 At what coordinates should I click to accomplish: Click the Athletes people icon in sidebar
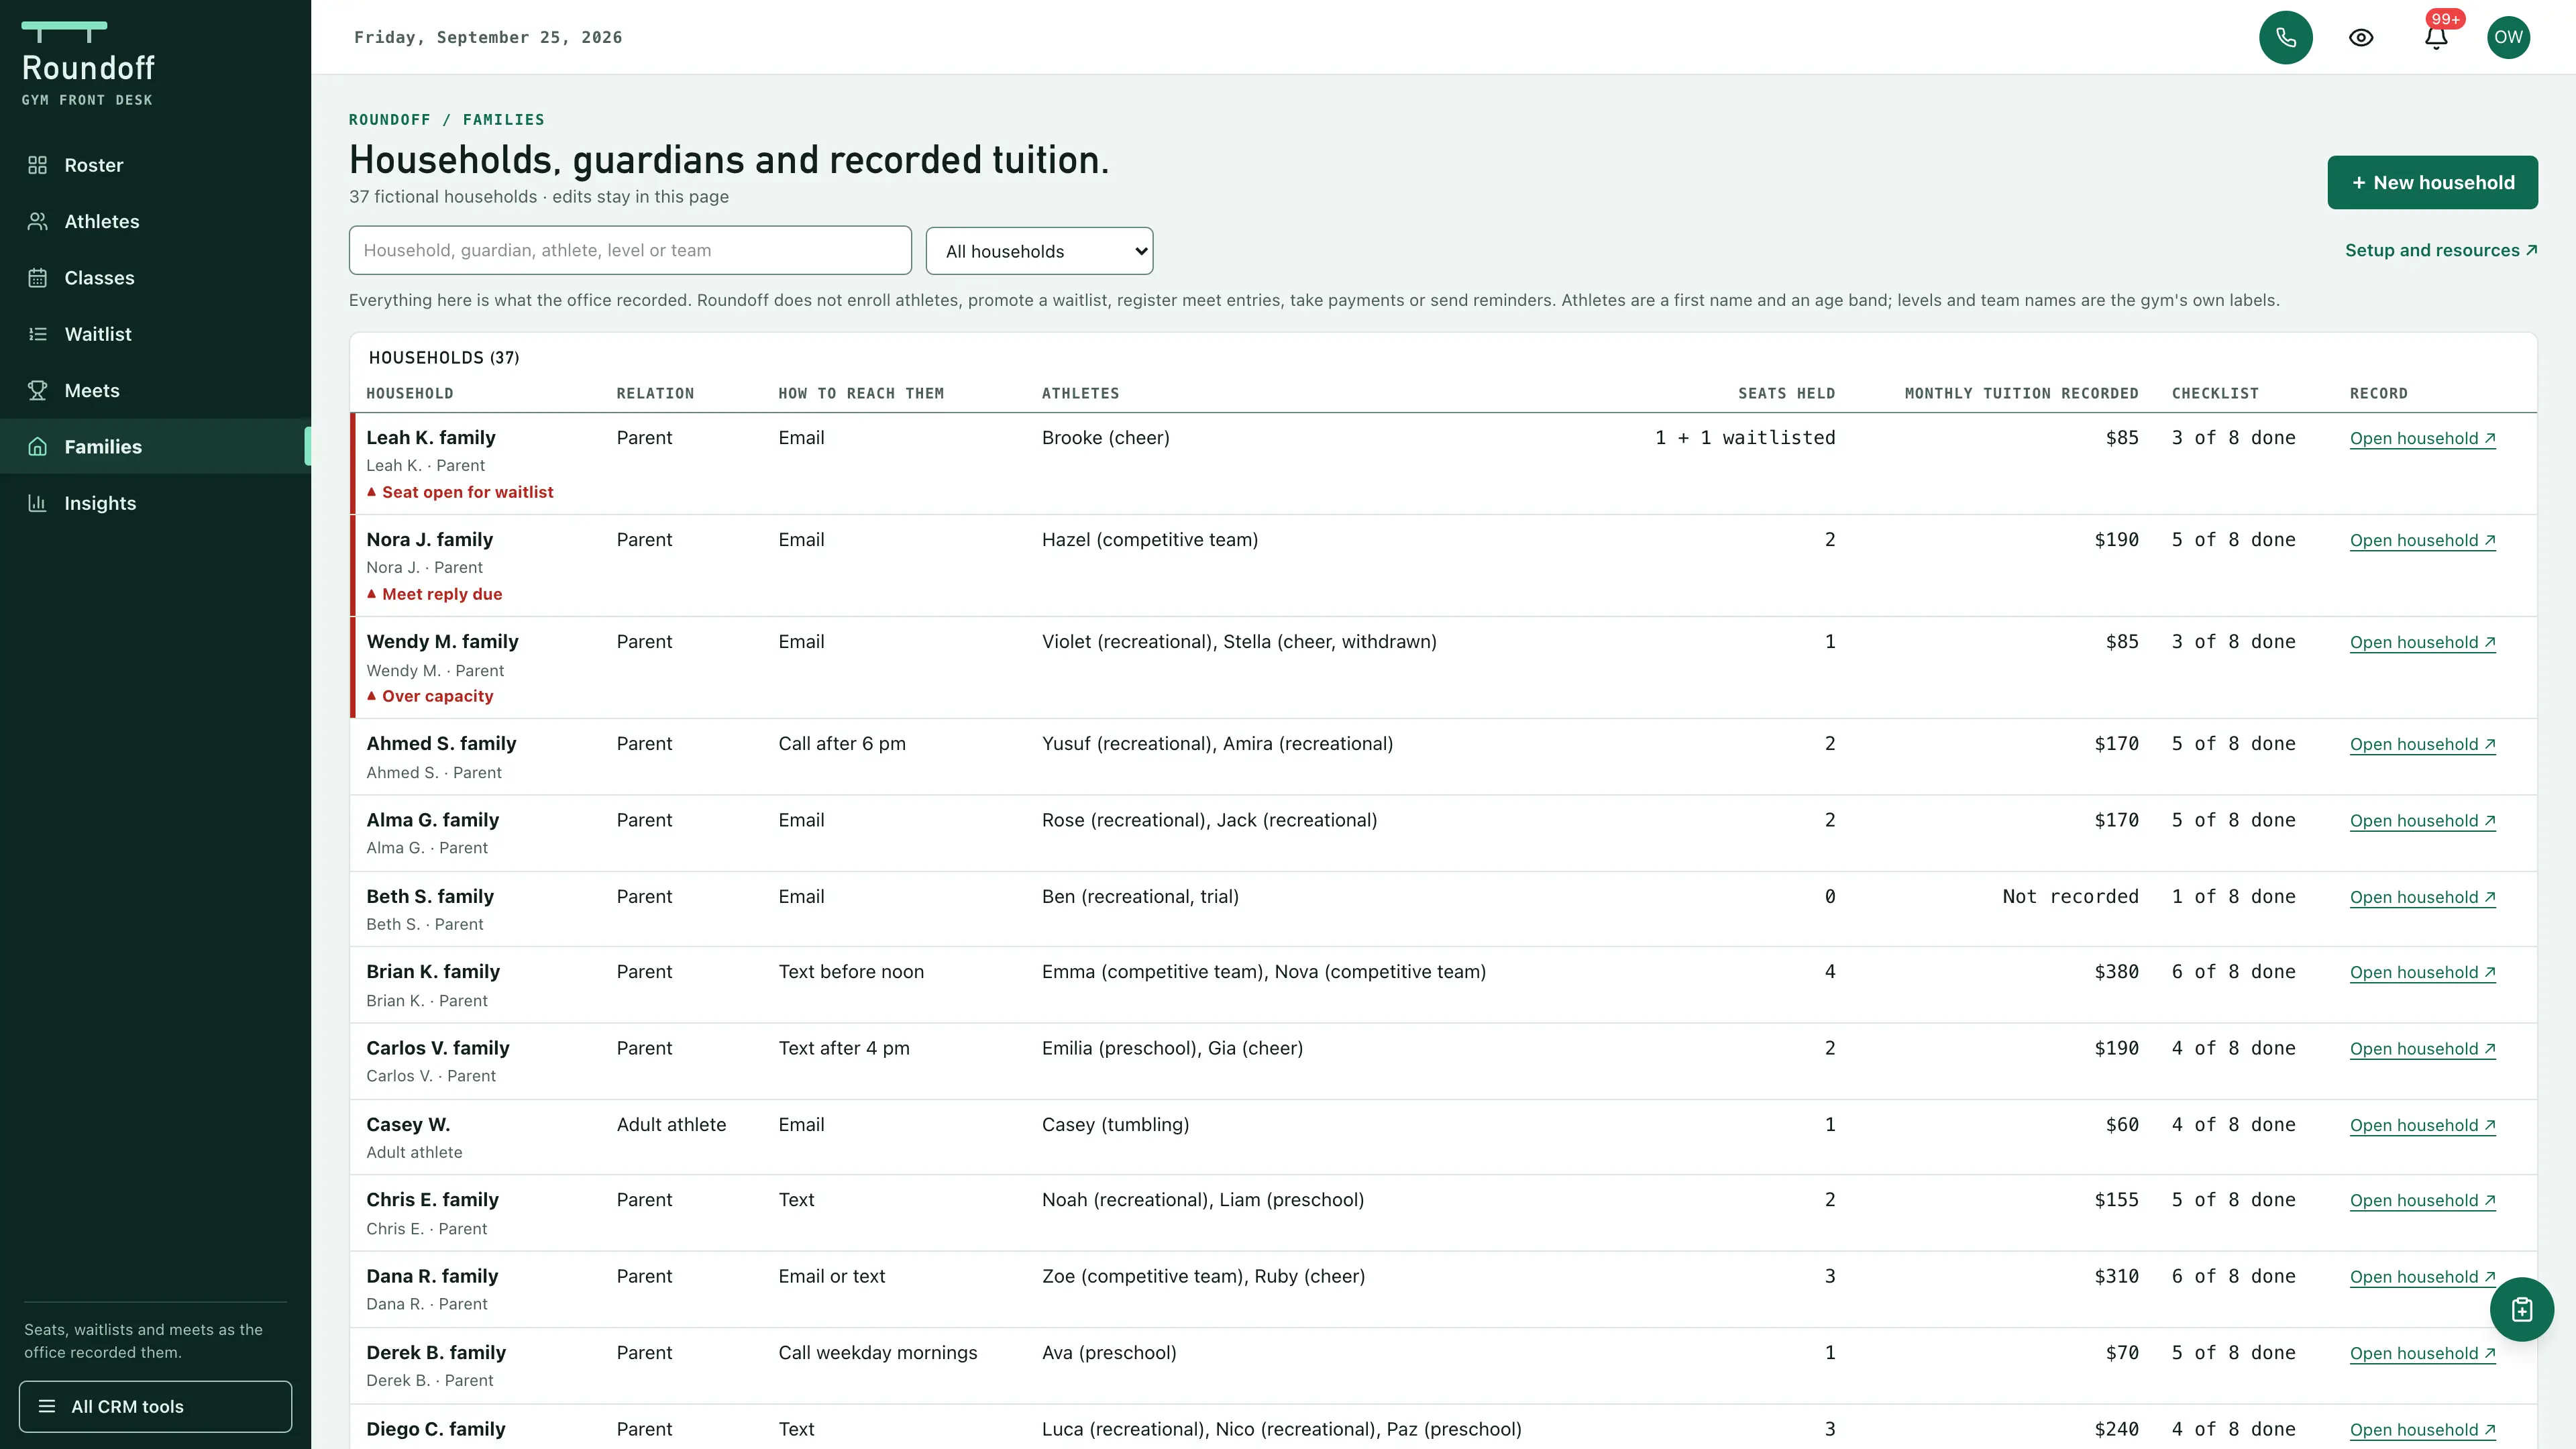coord(37,221)
